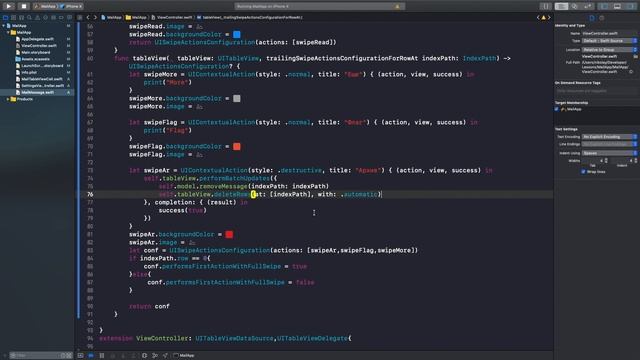Jump to next issue arrow
The width and height of the screenshot is (640, 360).
pos(549,18)
